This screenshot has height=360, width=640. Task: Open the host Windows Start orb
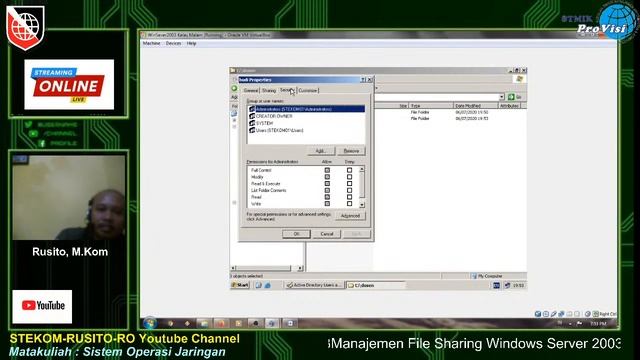pyautogui.click(x=150, y=323)
